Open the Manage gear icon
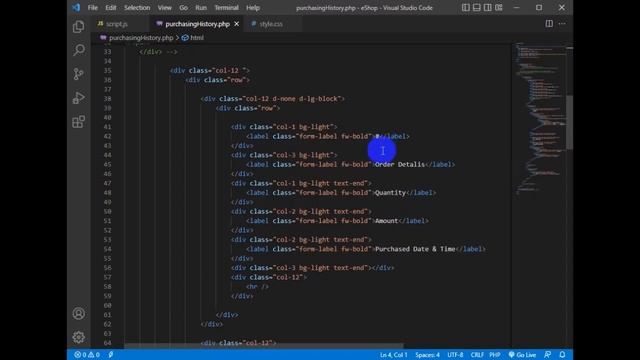Viewport: 640px width, 360px height. [78, 337]
